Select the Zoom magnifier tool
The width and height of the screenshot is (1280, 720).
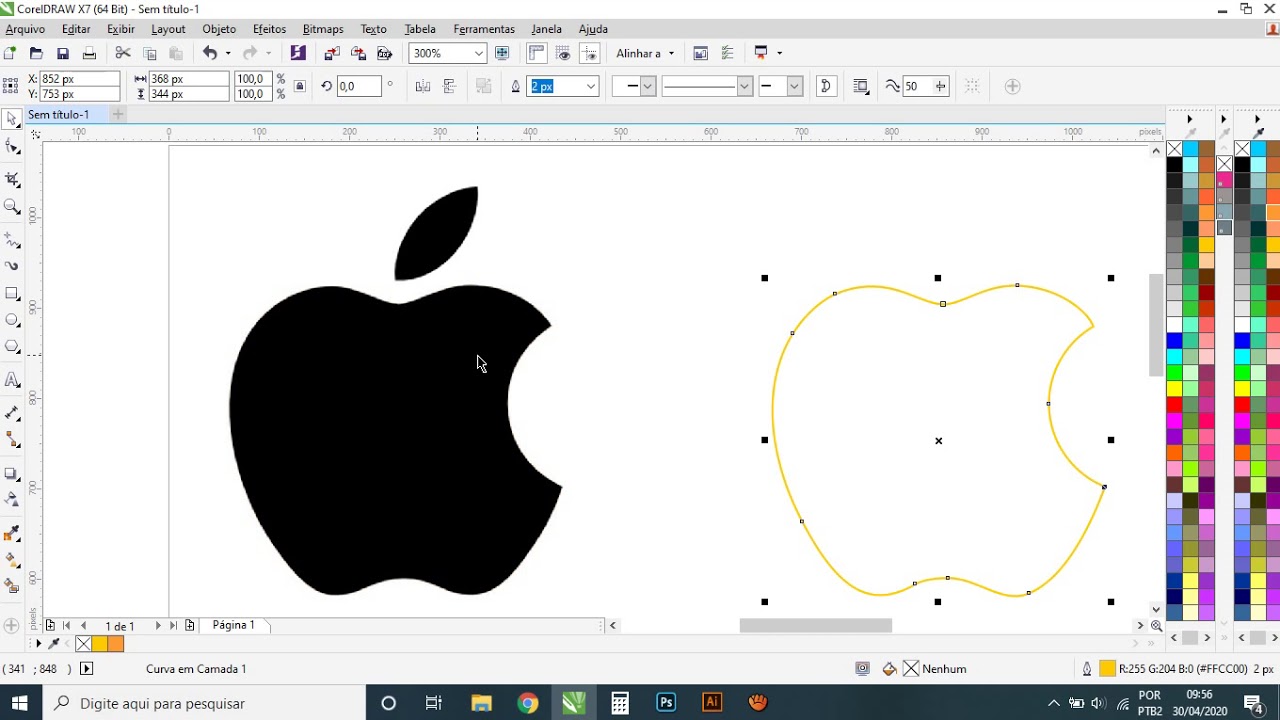pos(12,207)
